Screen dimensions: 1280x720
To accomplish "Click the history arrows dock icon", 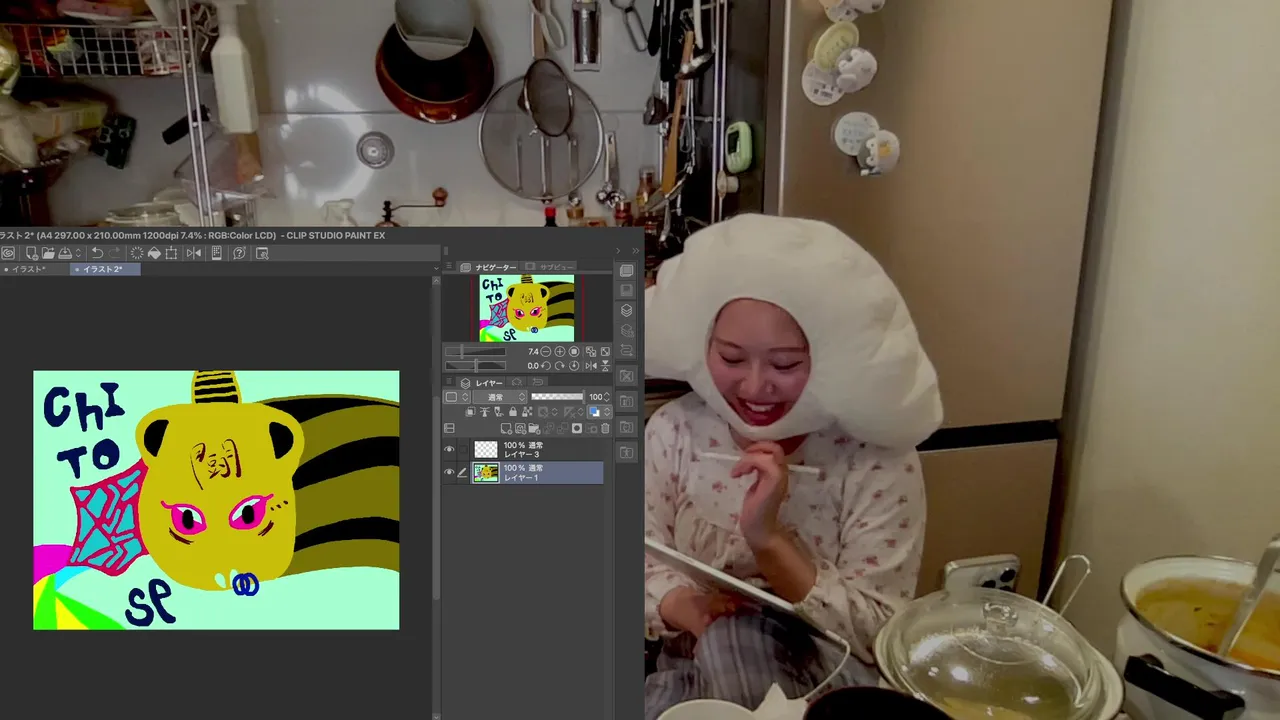I will click(626, 350).
